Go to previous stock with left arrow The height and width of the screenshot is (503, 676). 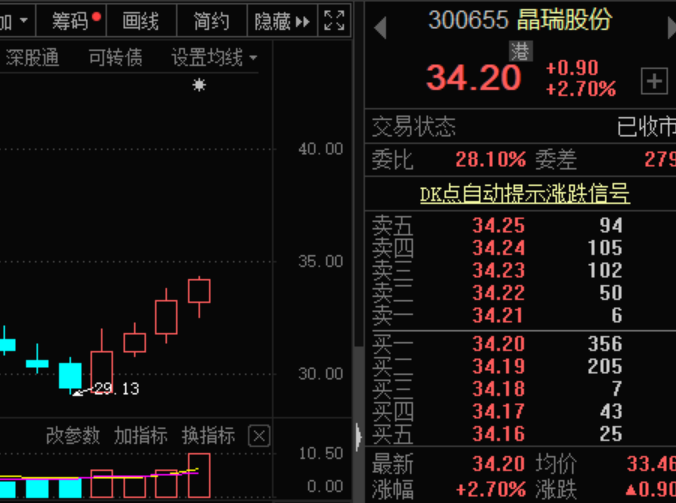coord(380,27)
